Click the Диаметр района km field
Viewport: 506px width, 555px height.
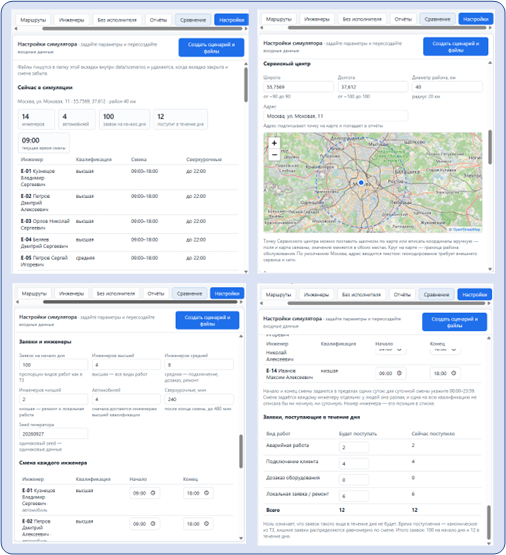pyautogui.click(x=447, y=87)
